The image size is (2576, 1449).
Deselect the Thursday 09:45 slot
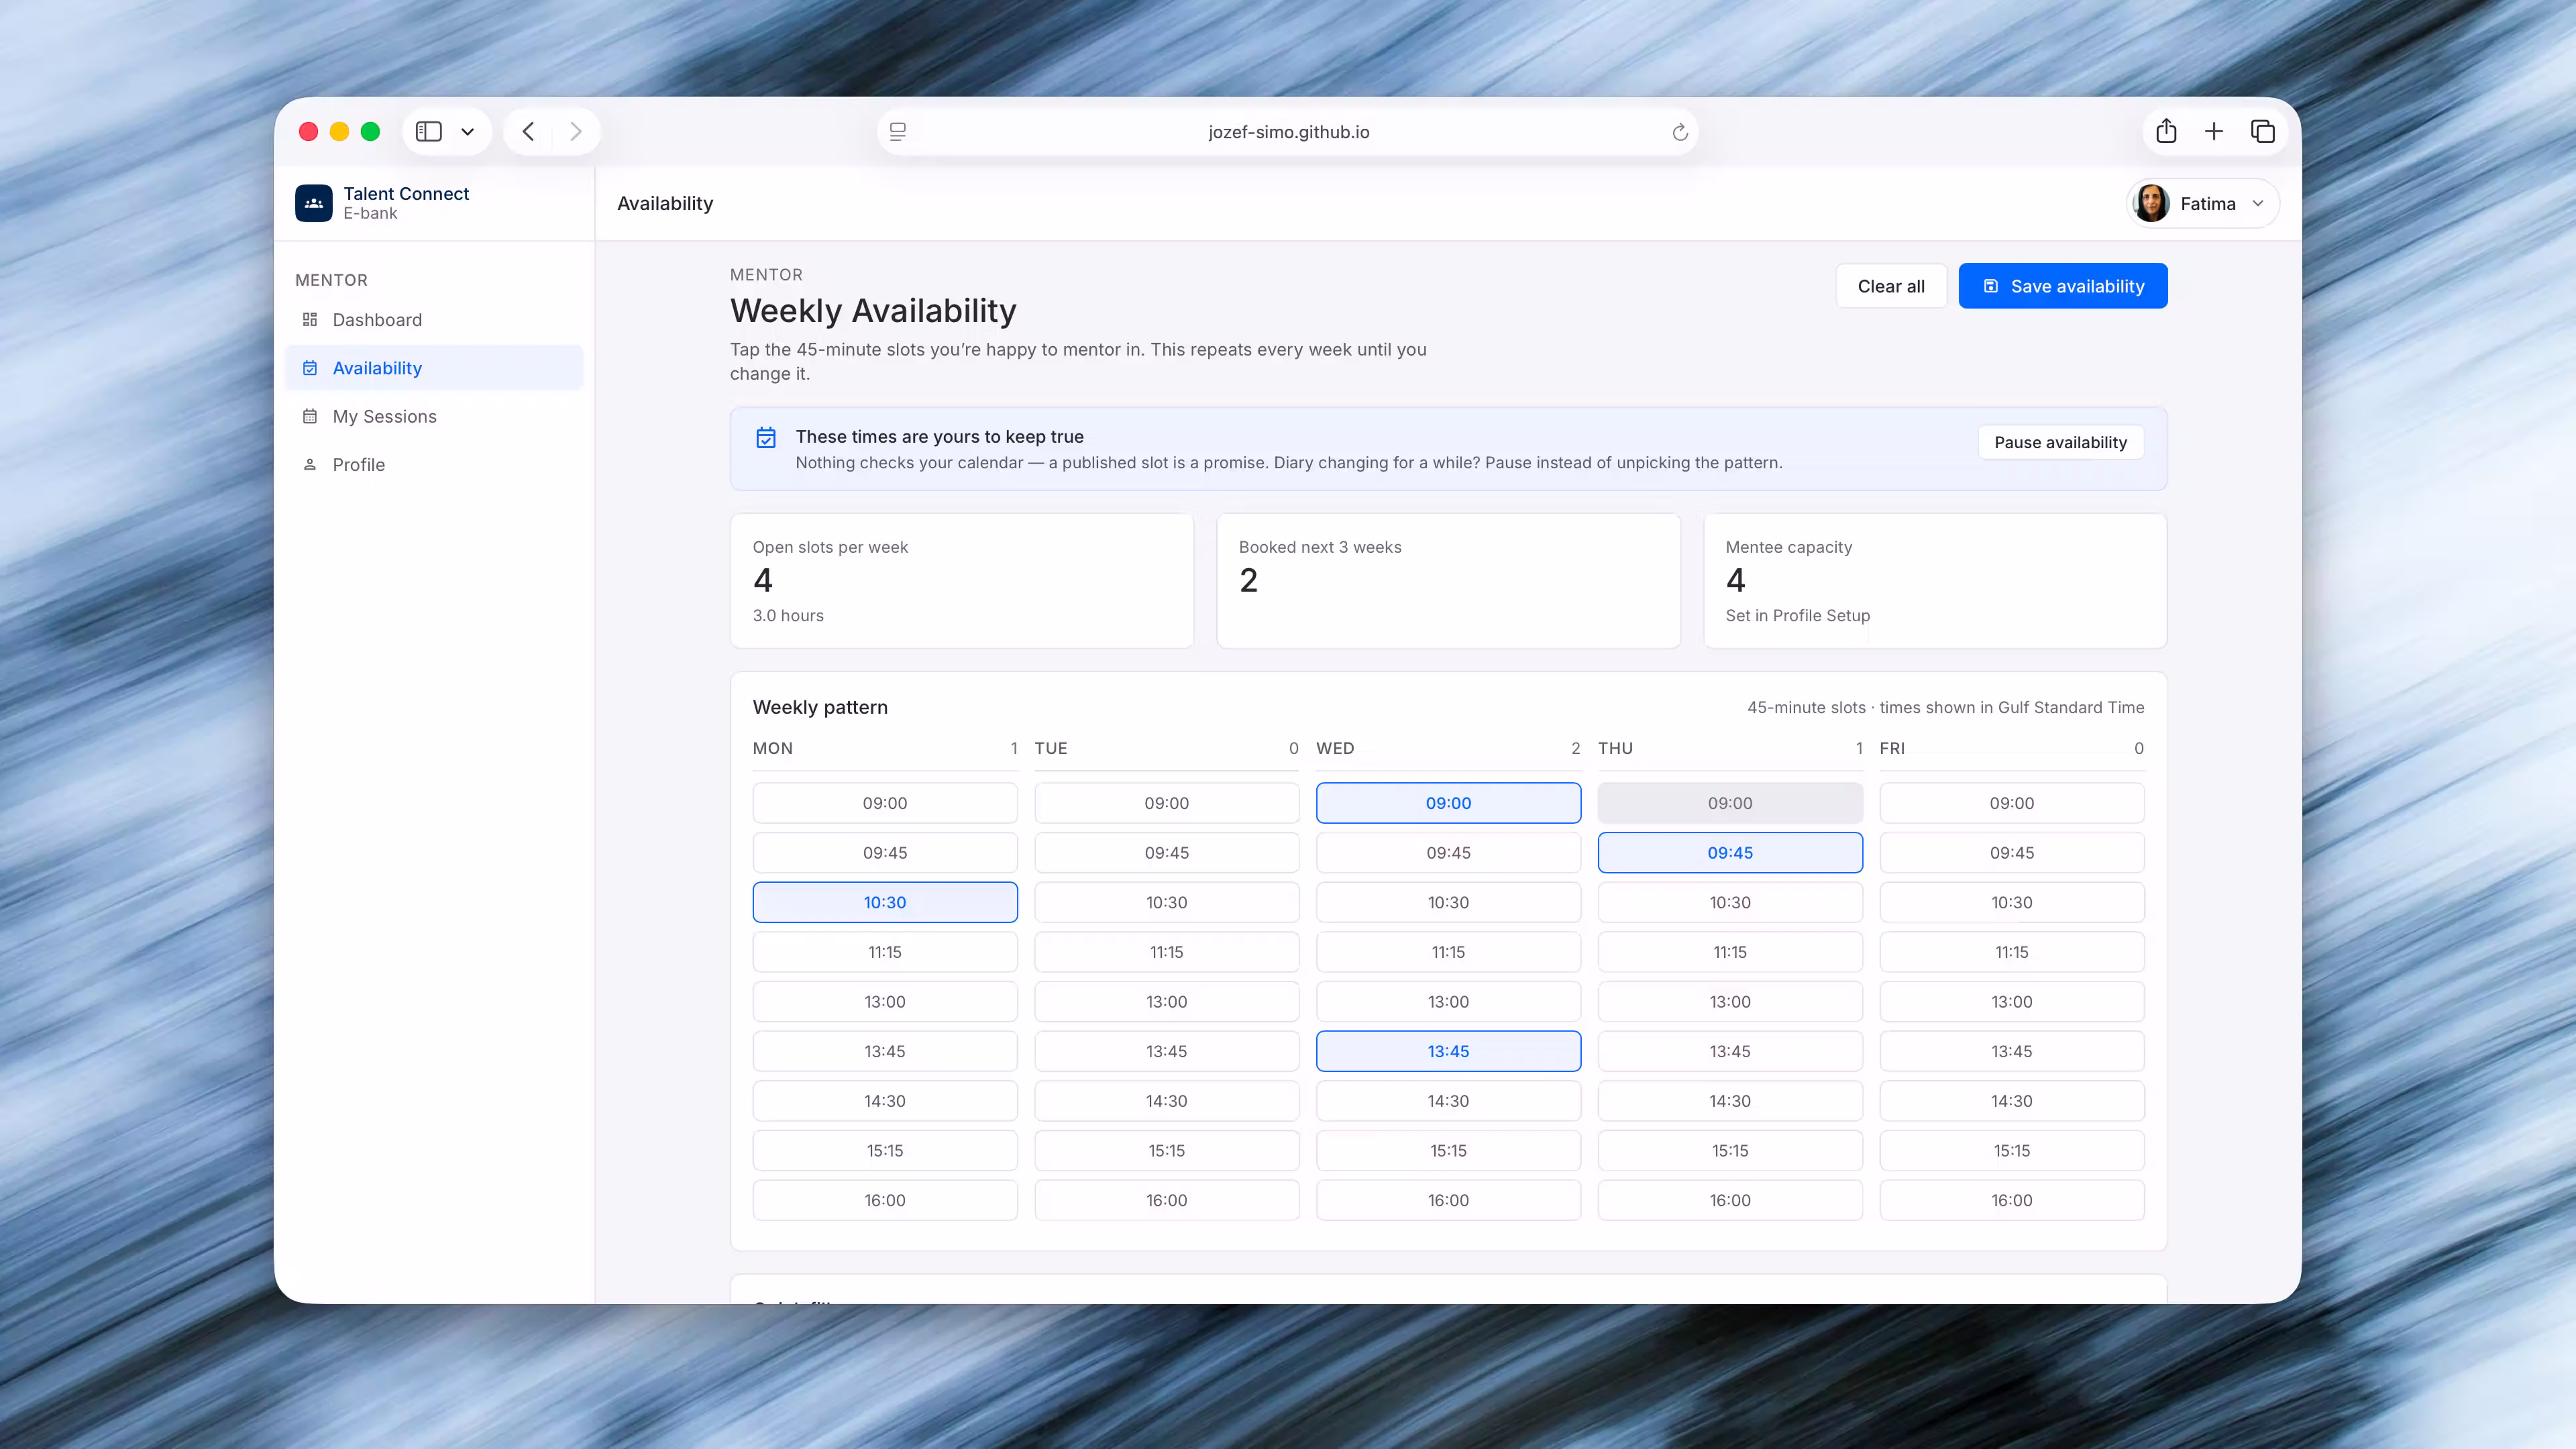click(x=1730, y=853)
